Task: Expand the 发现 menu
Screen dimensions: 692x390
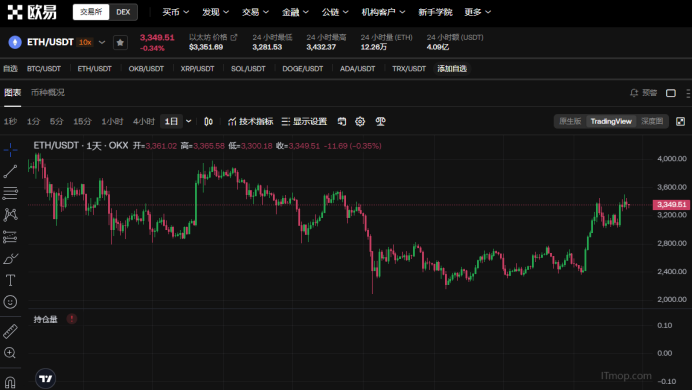Action: (x=215, y=12)
